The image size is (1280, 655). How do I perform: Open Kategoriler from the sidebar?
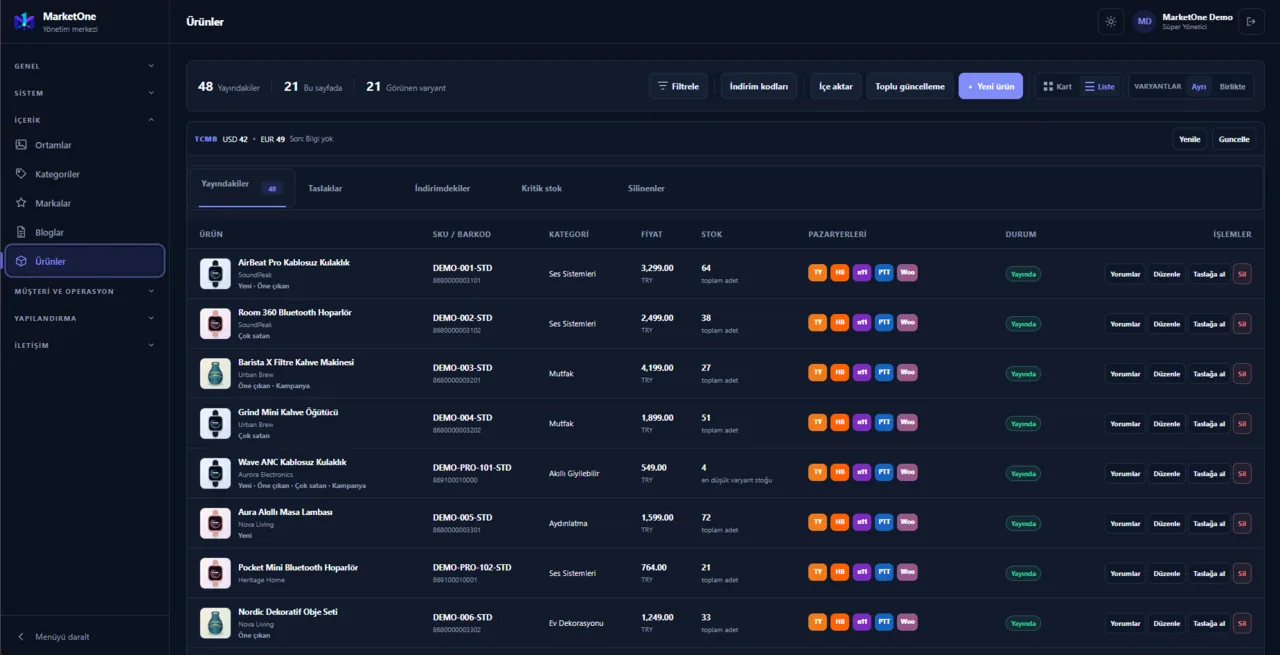pos(84,174)
